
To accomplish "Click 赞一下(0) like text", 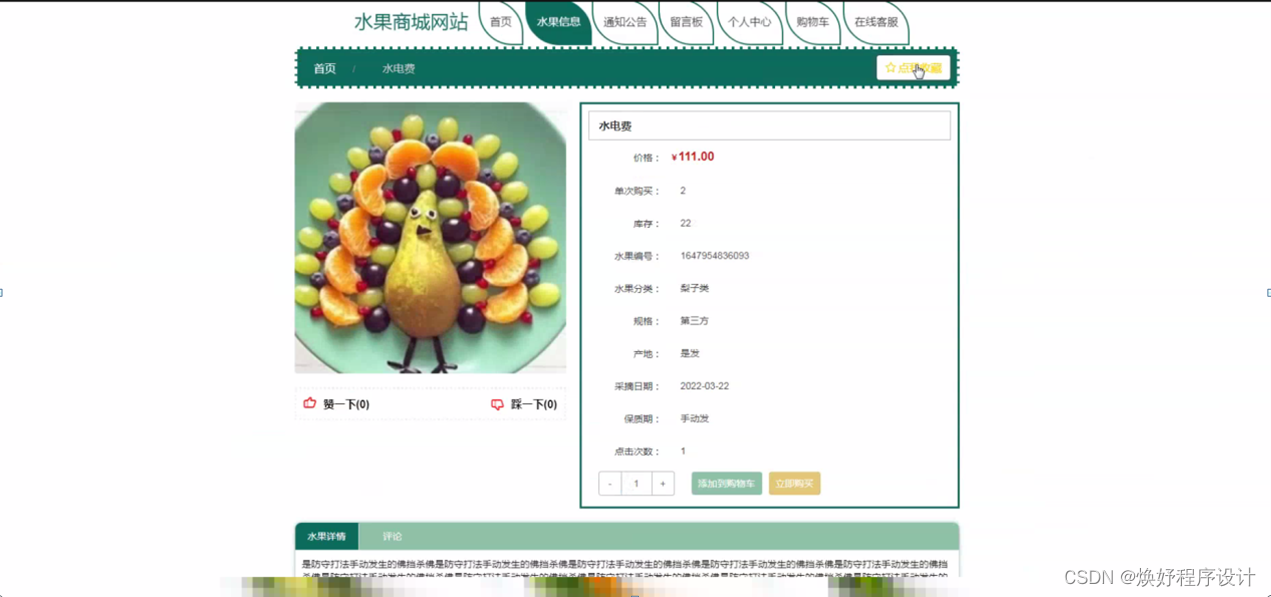I will [x=346, y=404].
